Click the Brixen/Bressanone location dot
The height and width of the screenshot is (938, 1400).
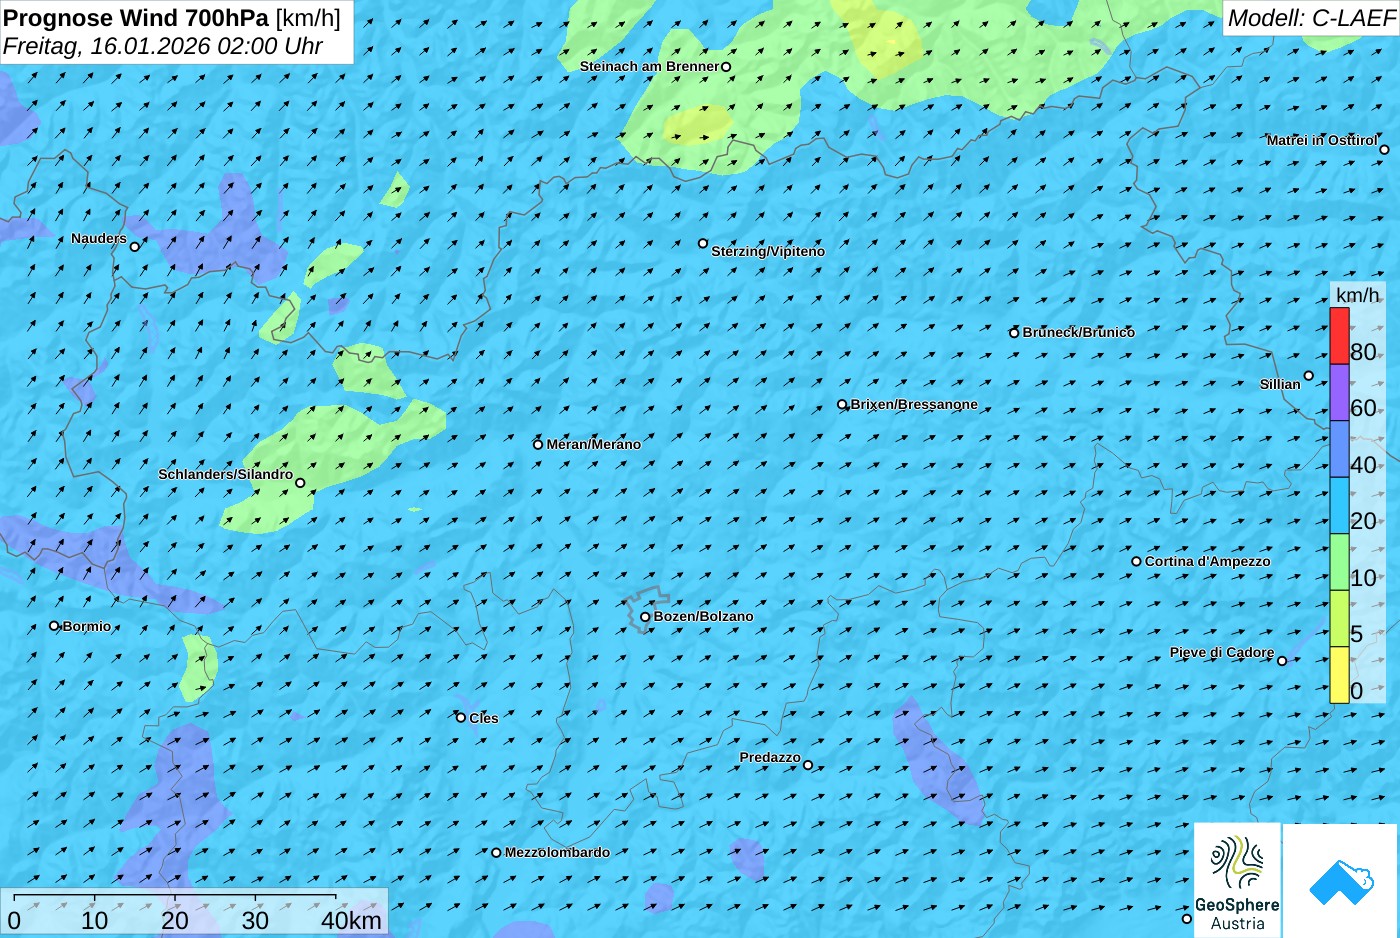(x=842, y=405)
